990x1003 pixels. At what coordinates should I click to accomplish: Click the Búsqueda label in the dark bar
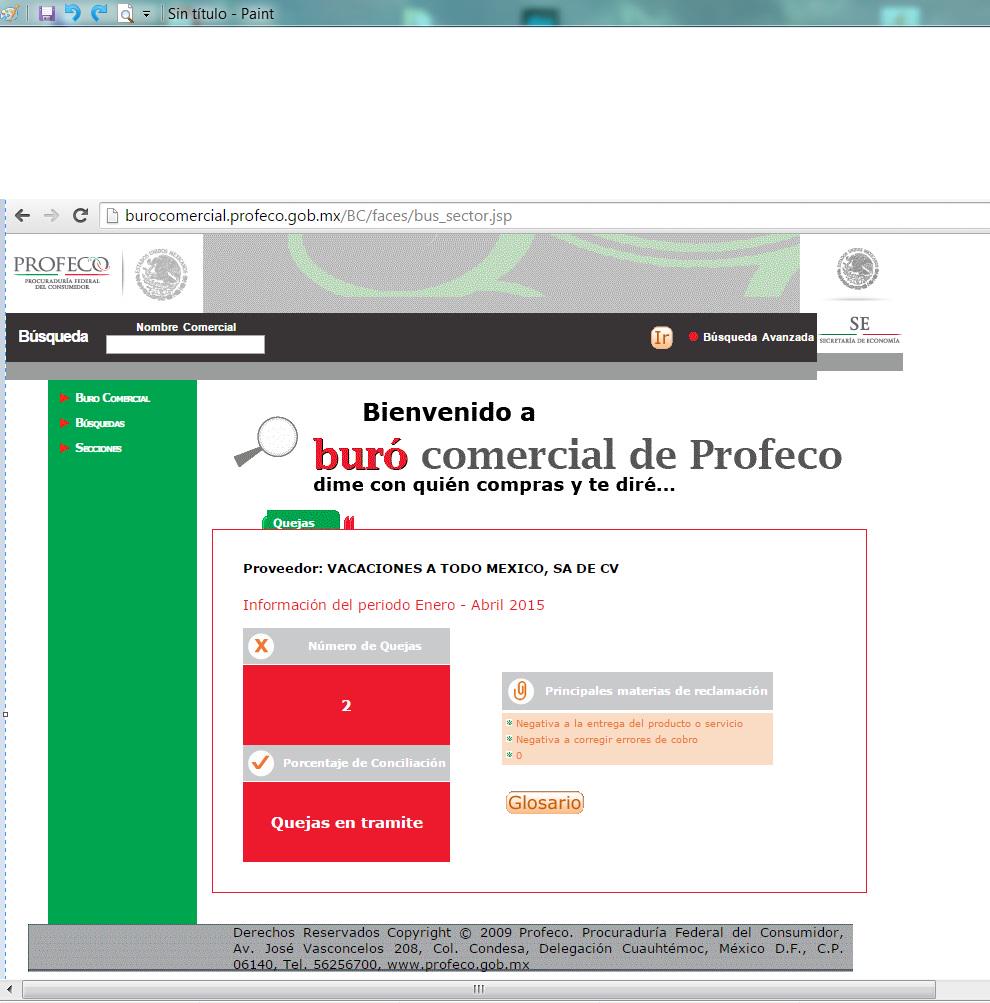point(53,336)
